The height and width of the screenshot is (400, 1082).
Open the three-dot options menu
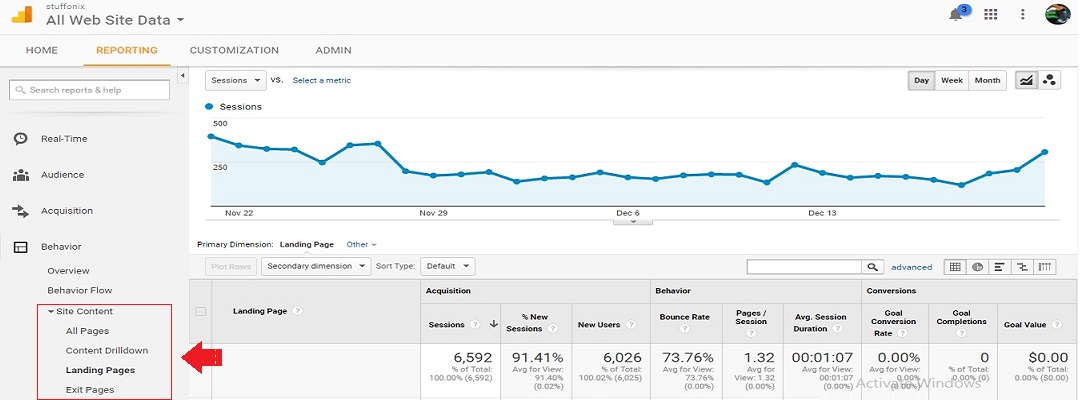tap(1023, 14)
